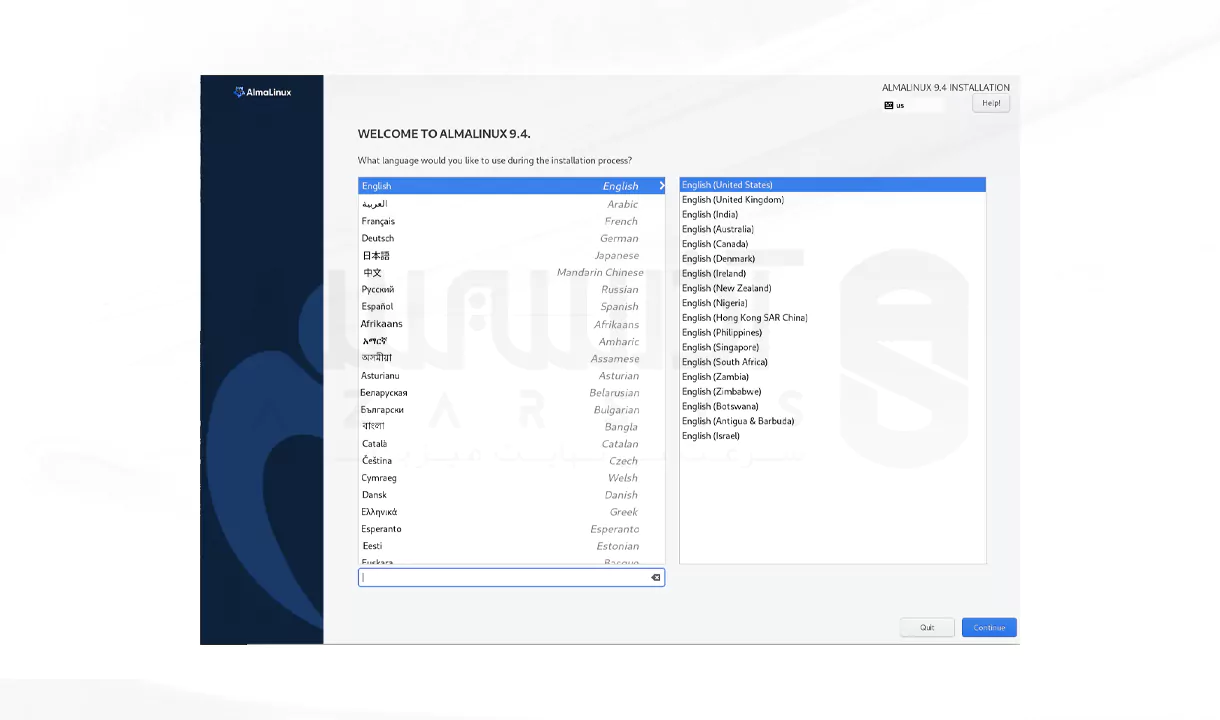The height and width of the screenshot is (720, 1220).
Task: Choose English (Botswana) locale
Action: [832, 406]
